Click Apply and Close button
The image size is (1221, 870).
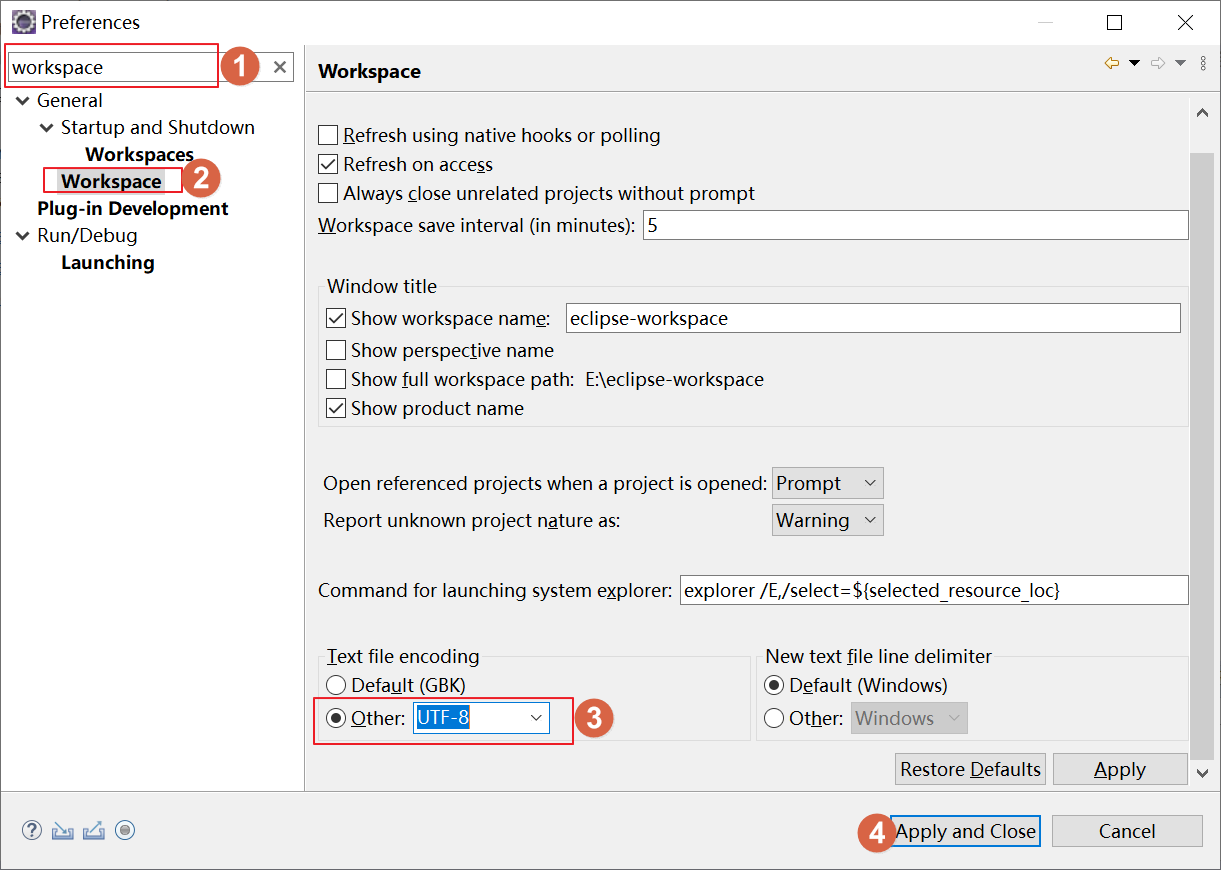coord(965,831)
